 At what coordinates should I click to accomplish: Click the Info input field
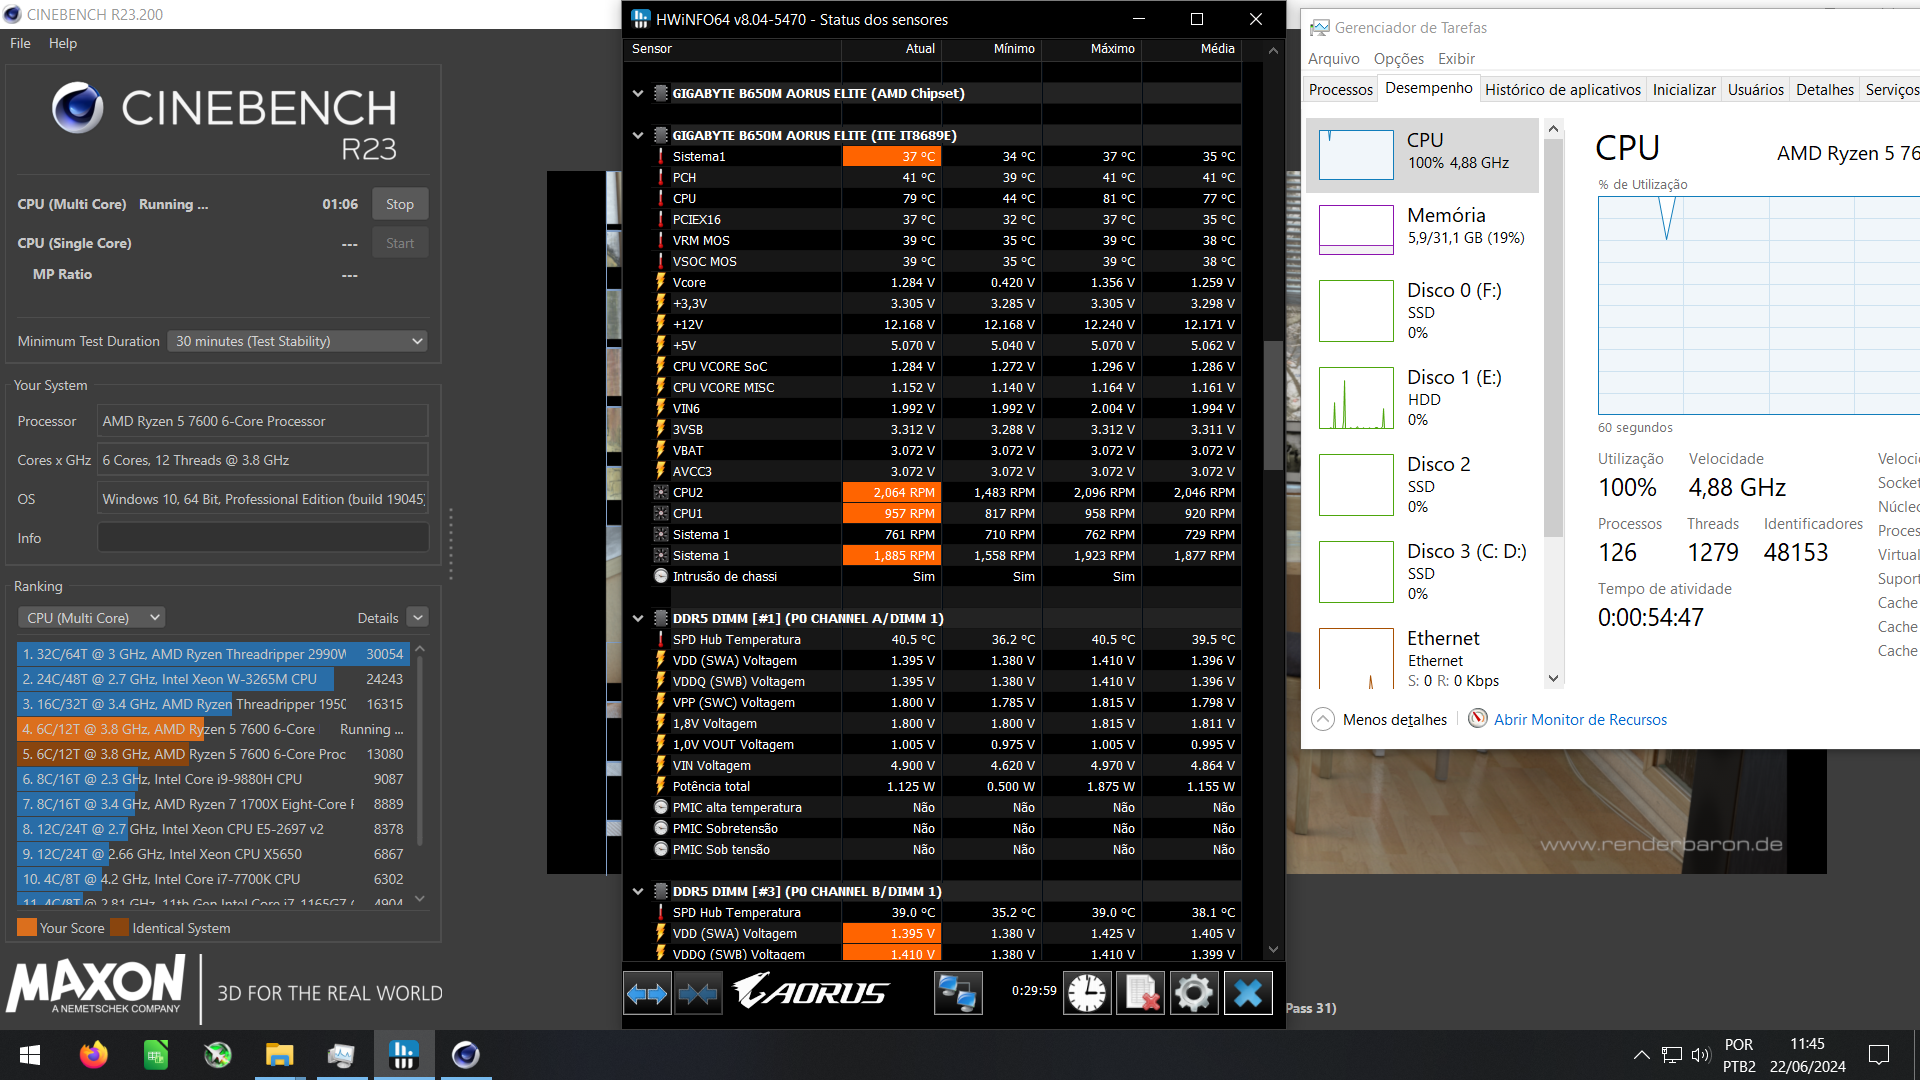click(x=263, y=538)
